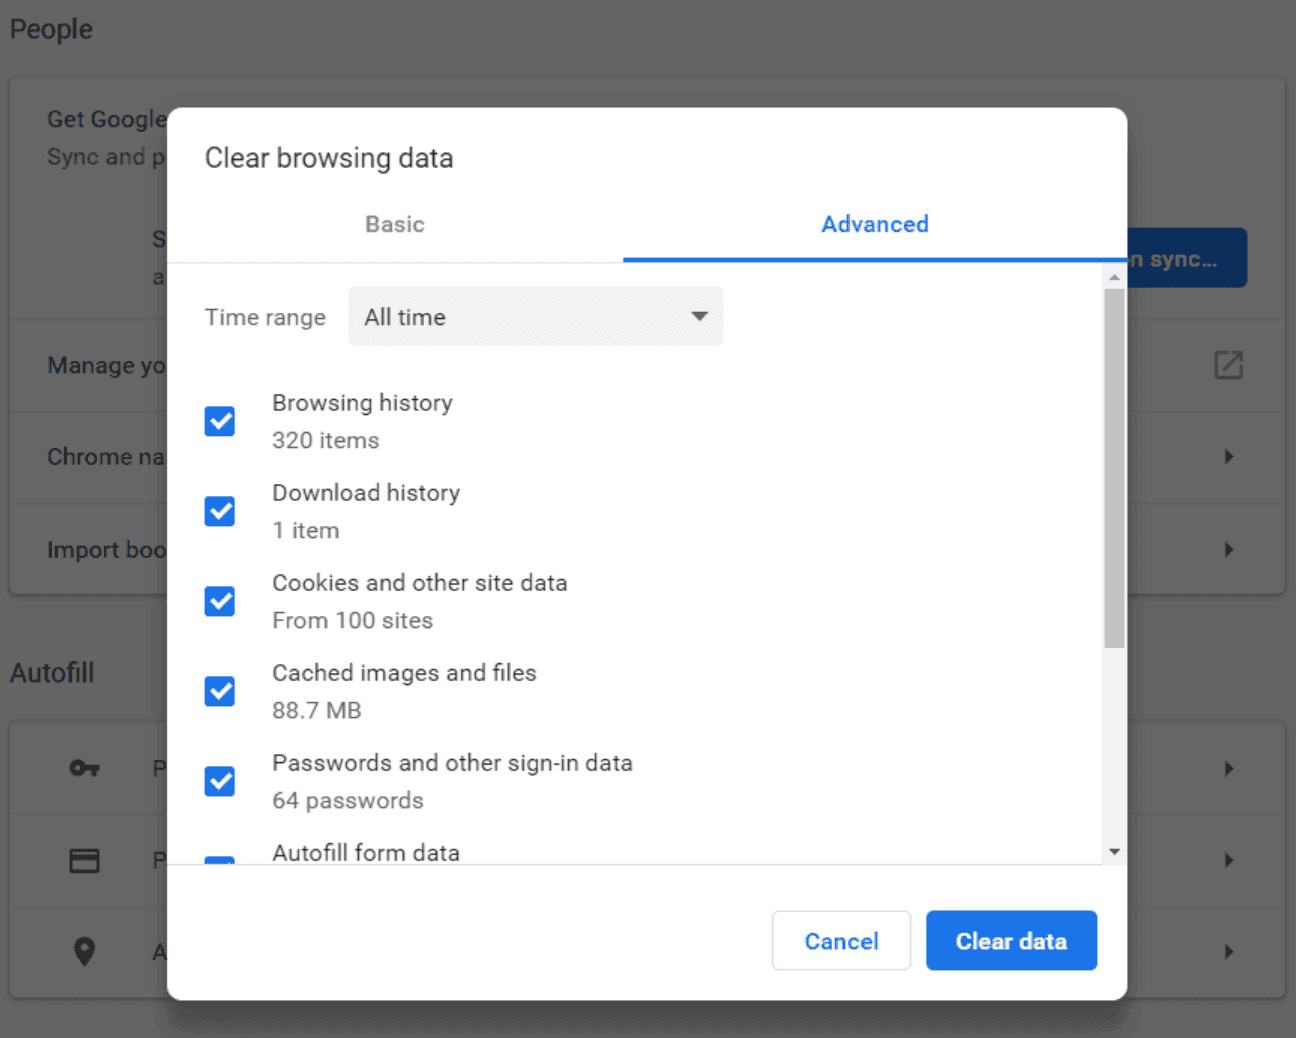
Task: Click the addresses location pin icon
Action: [84, 951]
